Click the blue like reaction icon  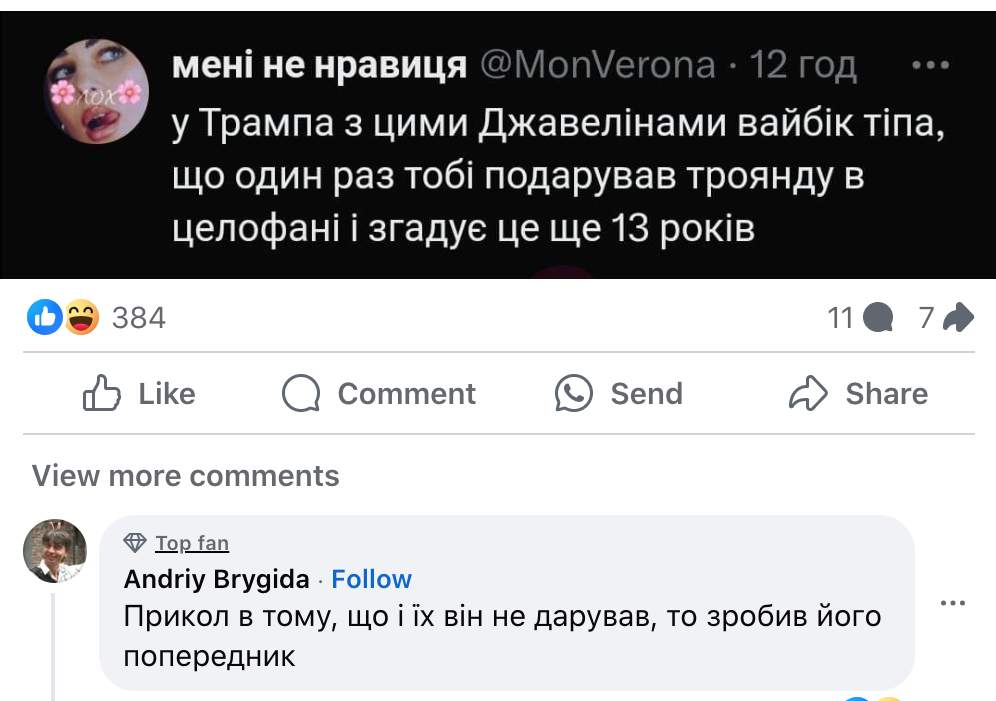click(x=45, y=318)
